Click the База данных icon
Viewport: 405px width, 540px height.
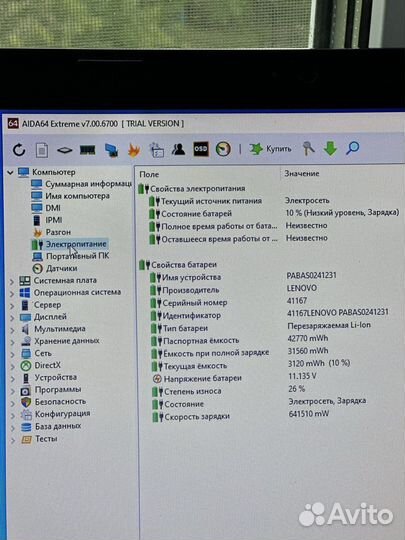pos(26,427)
